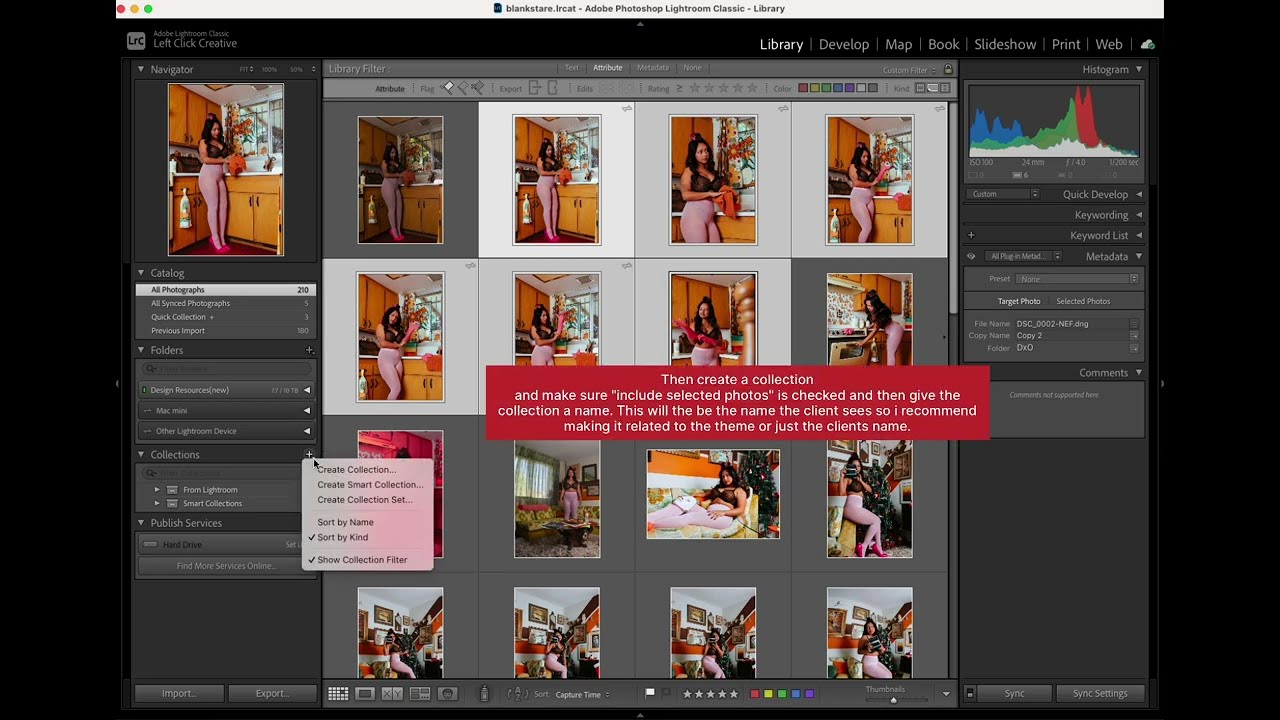Reverse sort direction with the A-Z icon
1280x720 pixels.
pos(517,694)
